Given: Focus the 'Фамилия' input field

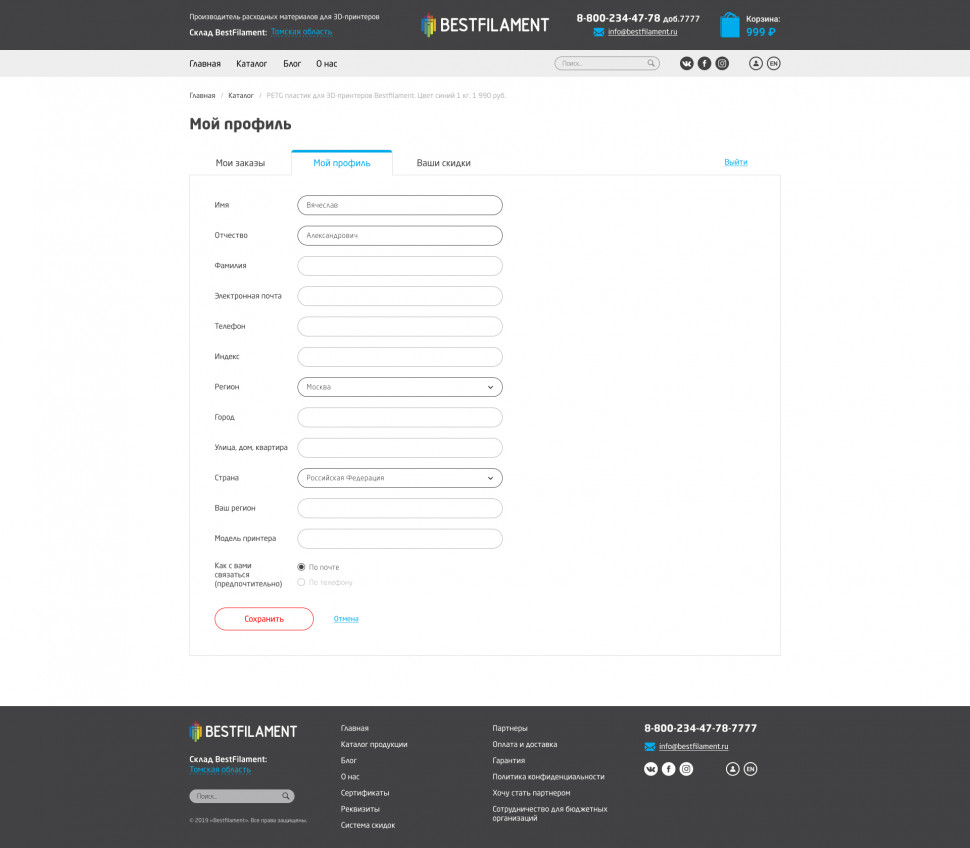Looking at the screenshot, I should coord(400,266).
